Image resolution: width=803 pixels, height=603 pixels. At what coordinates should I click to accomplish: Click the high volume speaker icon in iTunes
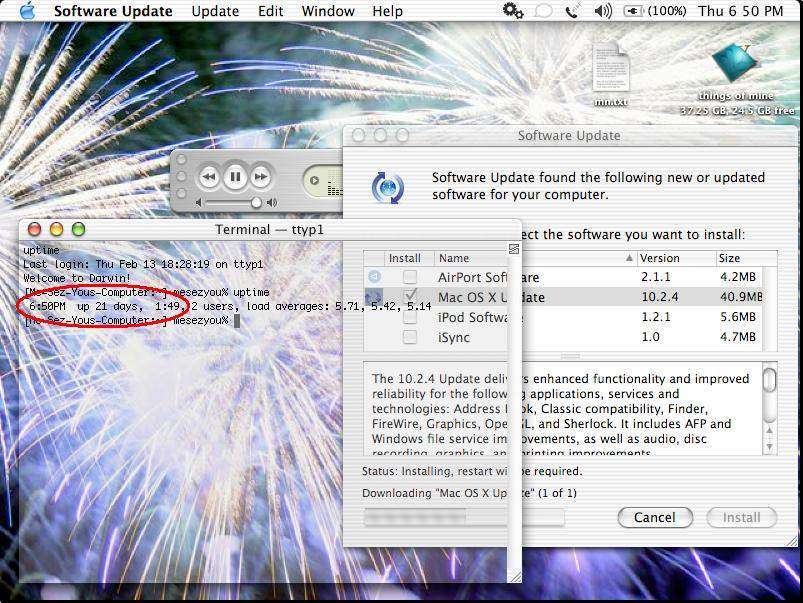click(272, 203)
